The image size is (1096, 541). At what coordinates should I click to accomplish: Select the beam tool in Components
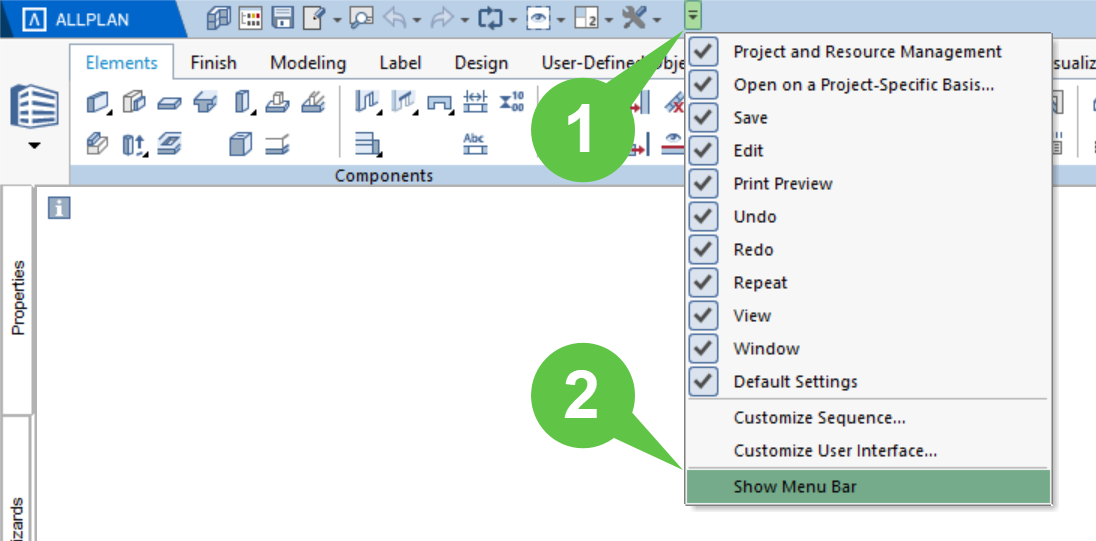pyautogui.click(x=205, y=103)
